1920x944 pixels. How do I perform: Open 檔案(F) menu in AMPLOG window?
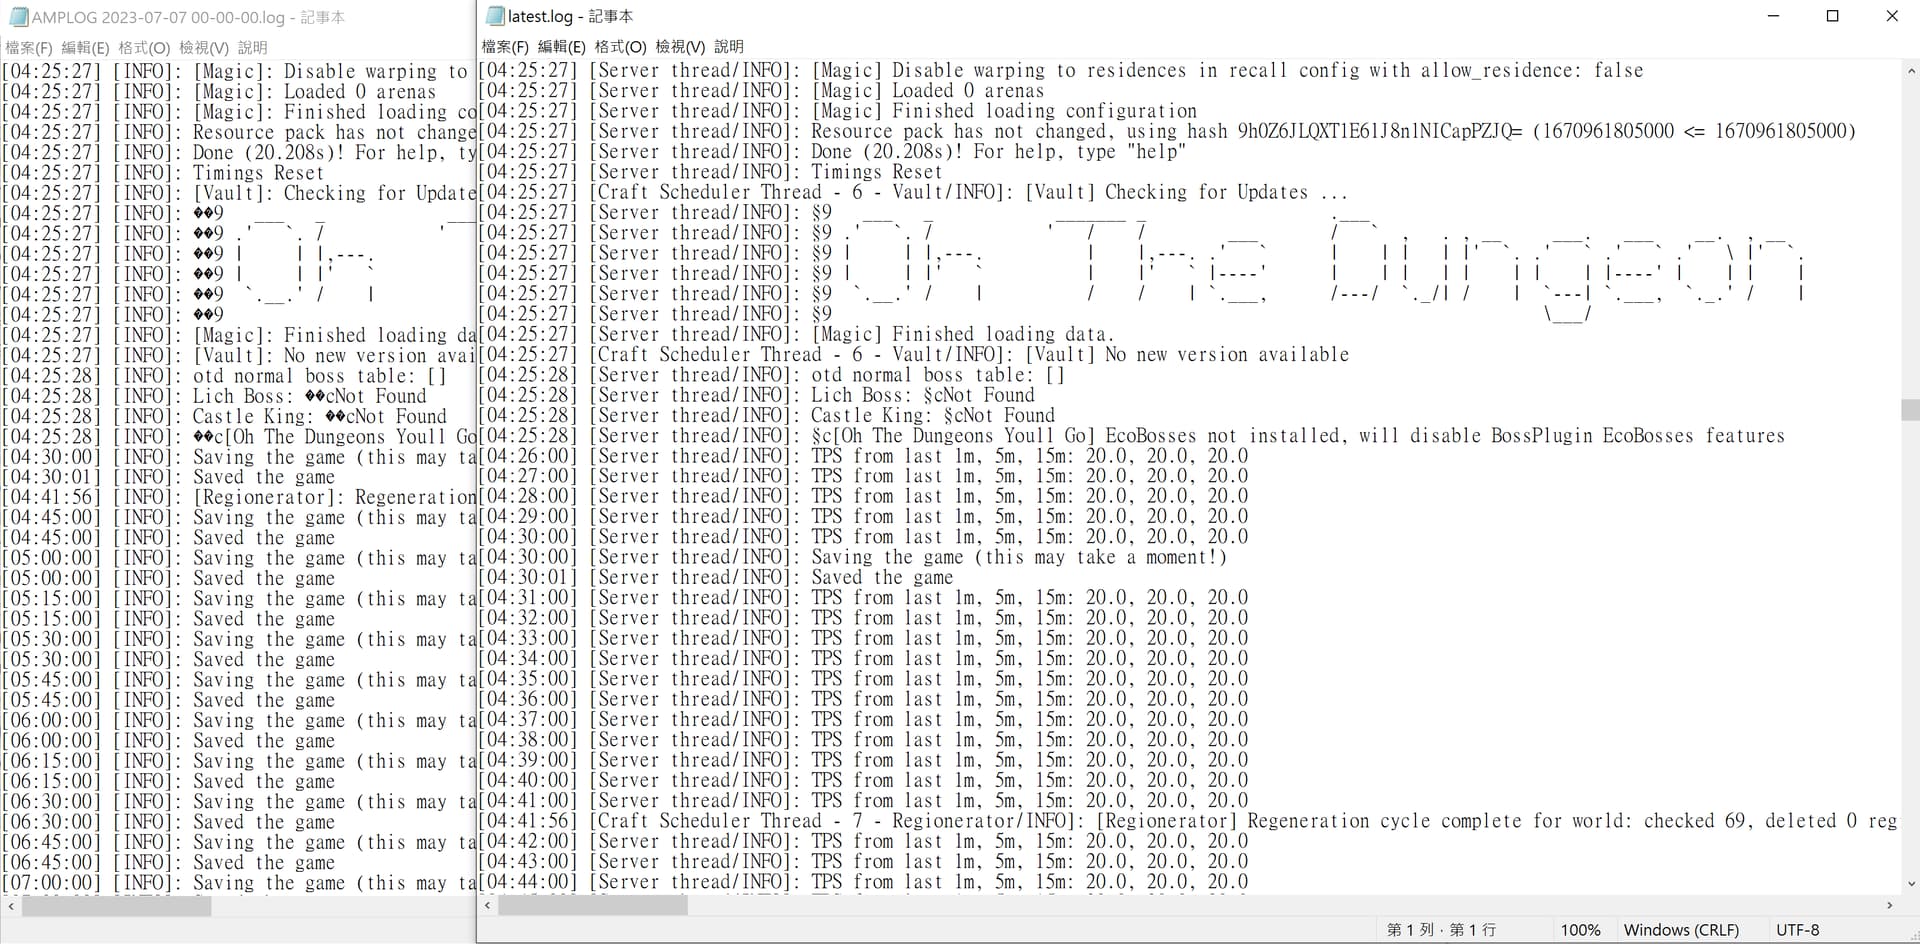click(x=29, y=48)
